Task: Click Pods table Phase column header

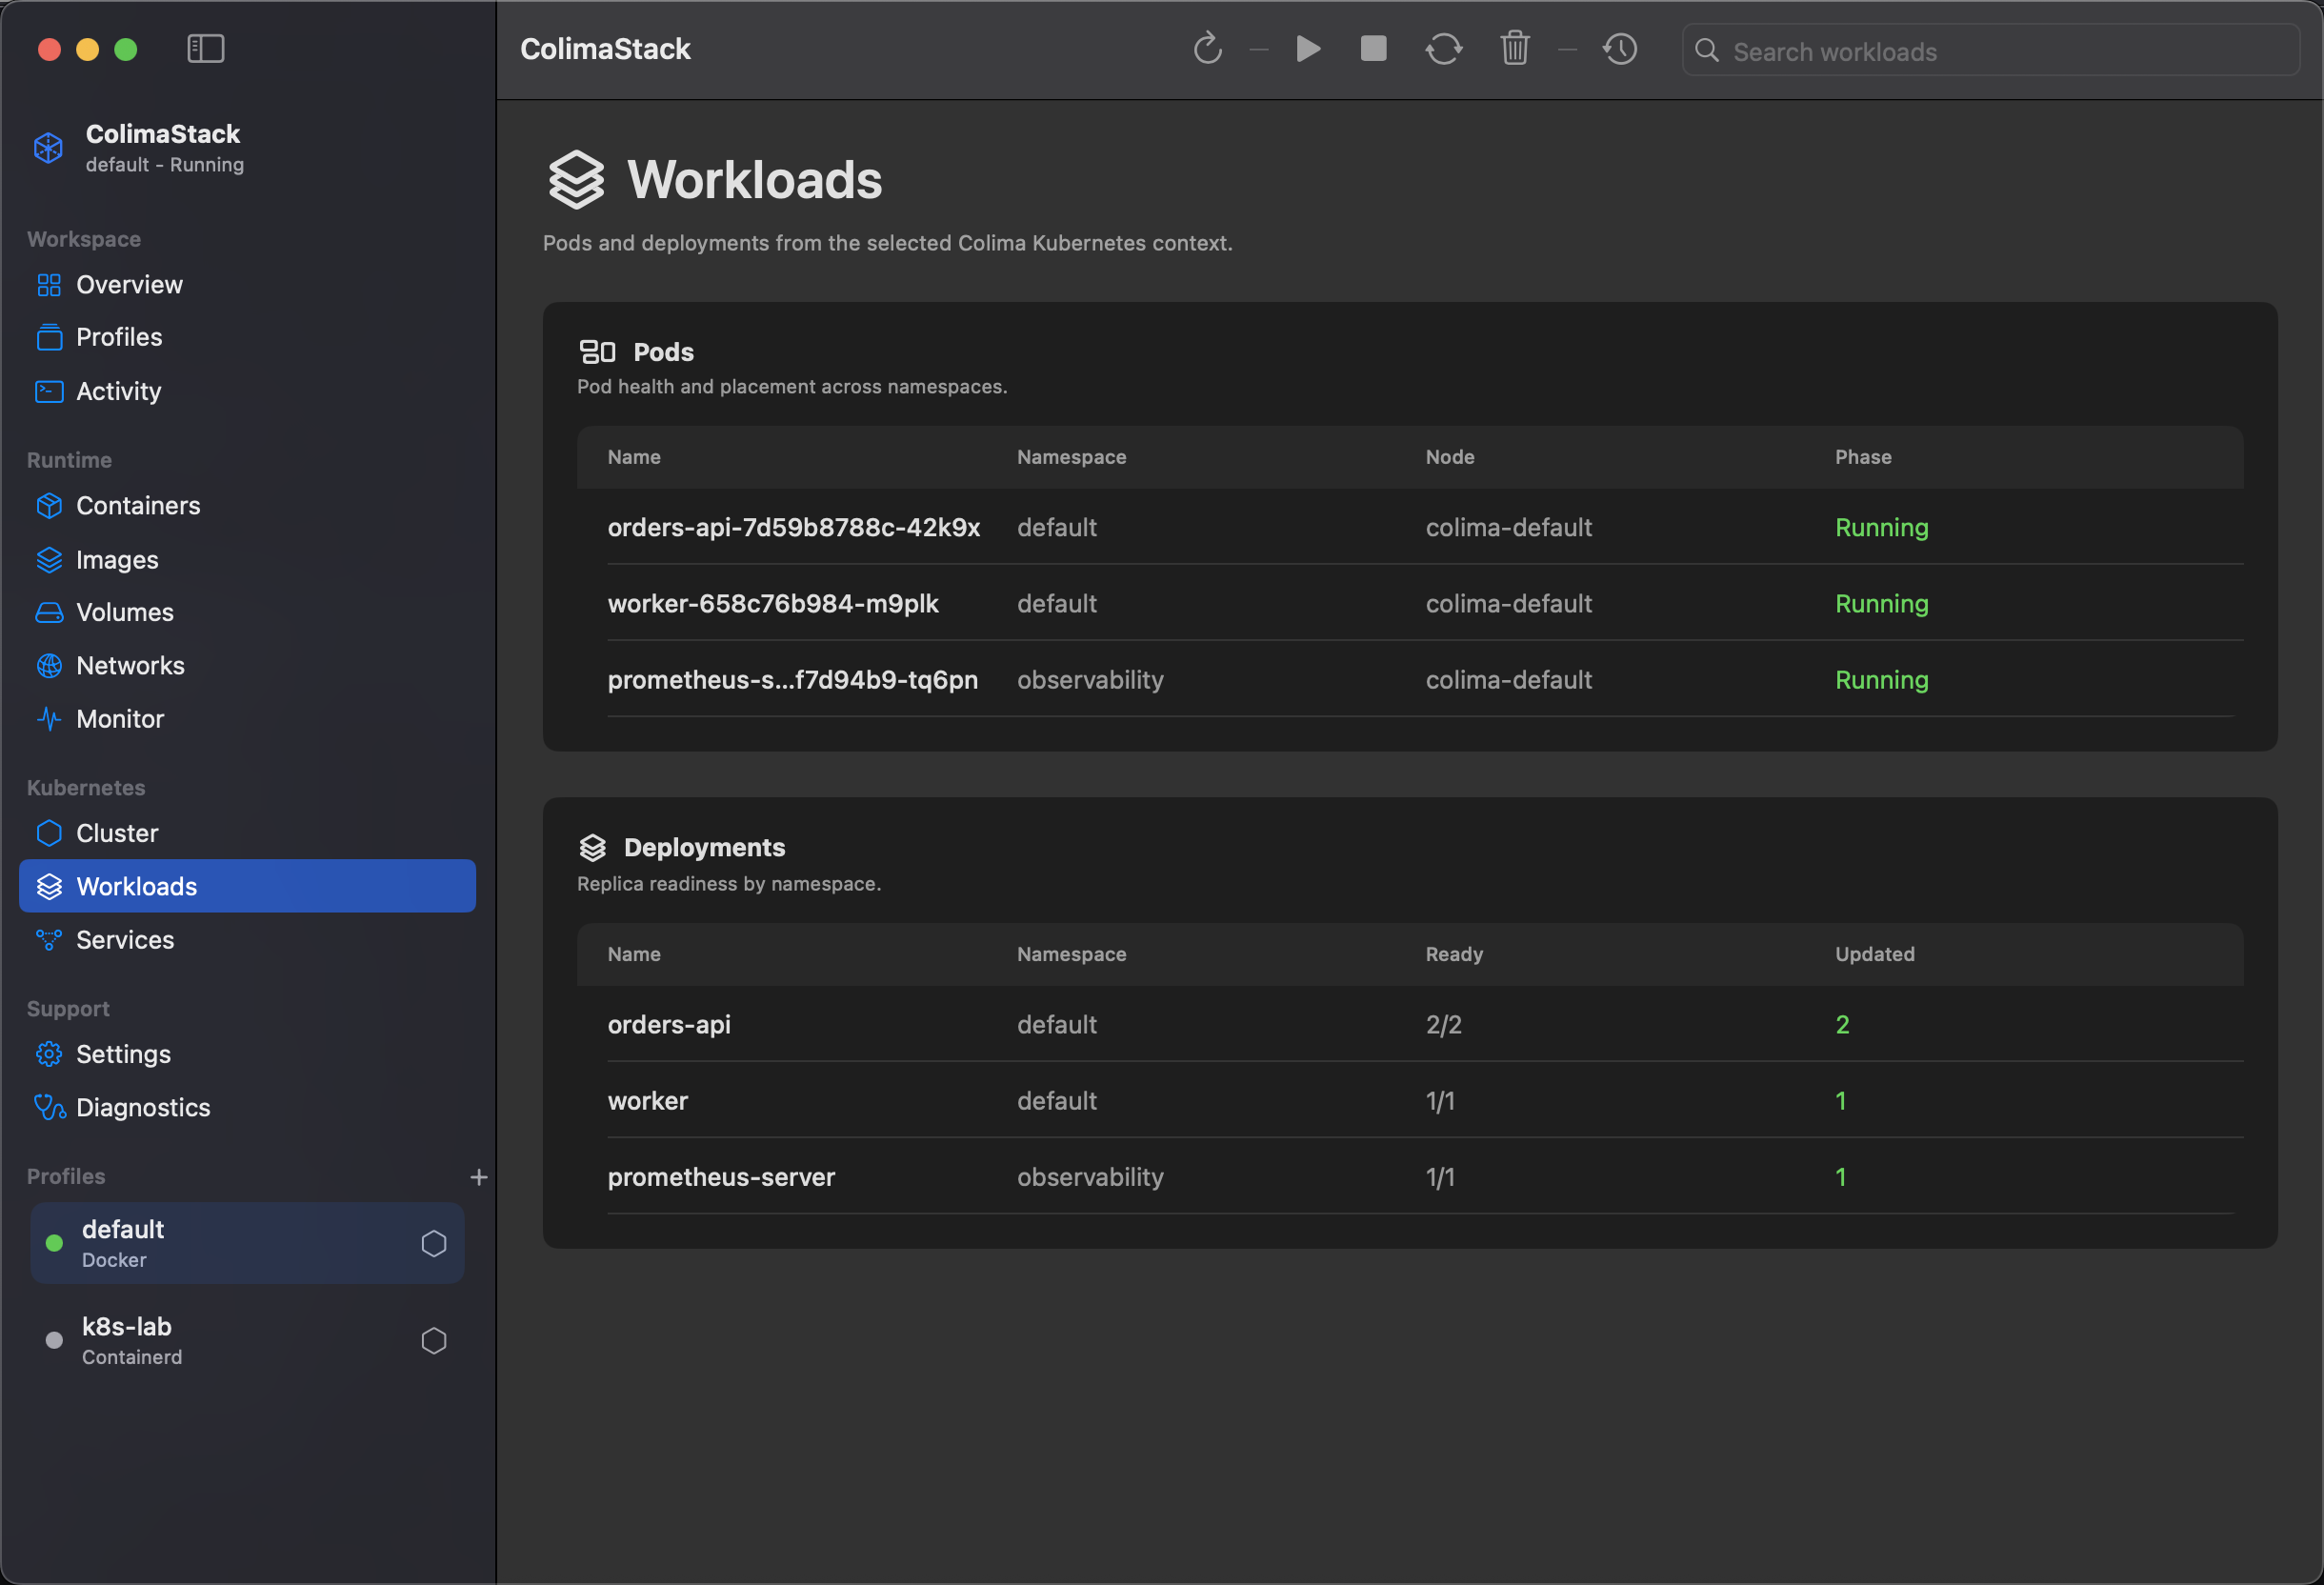Action: [1863, 457]
